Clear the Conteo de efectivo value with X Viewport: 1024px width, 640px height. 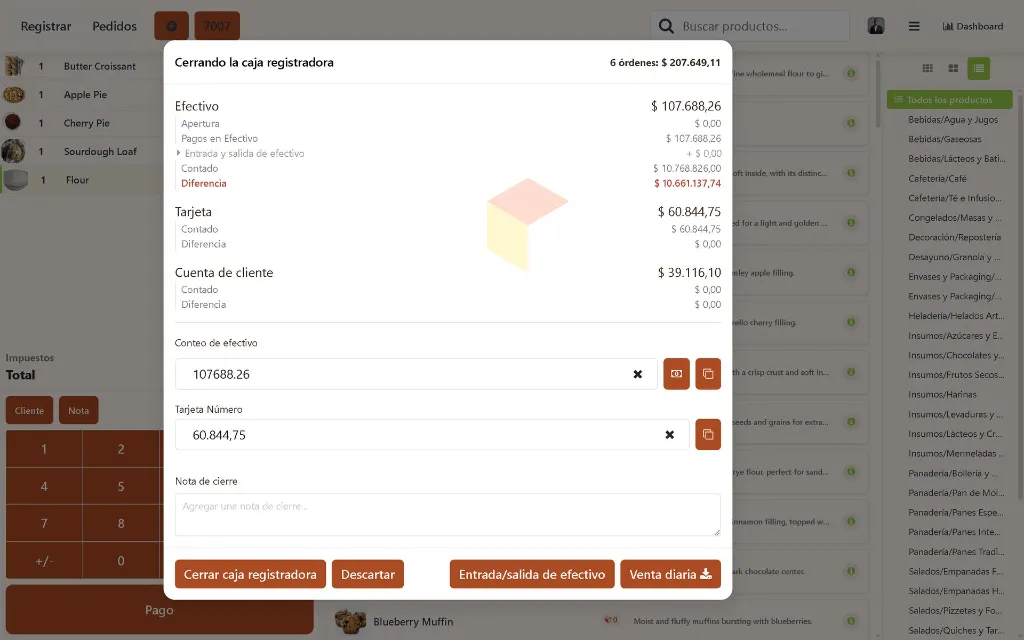click(637, 374)
